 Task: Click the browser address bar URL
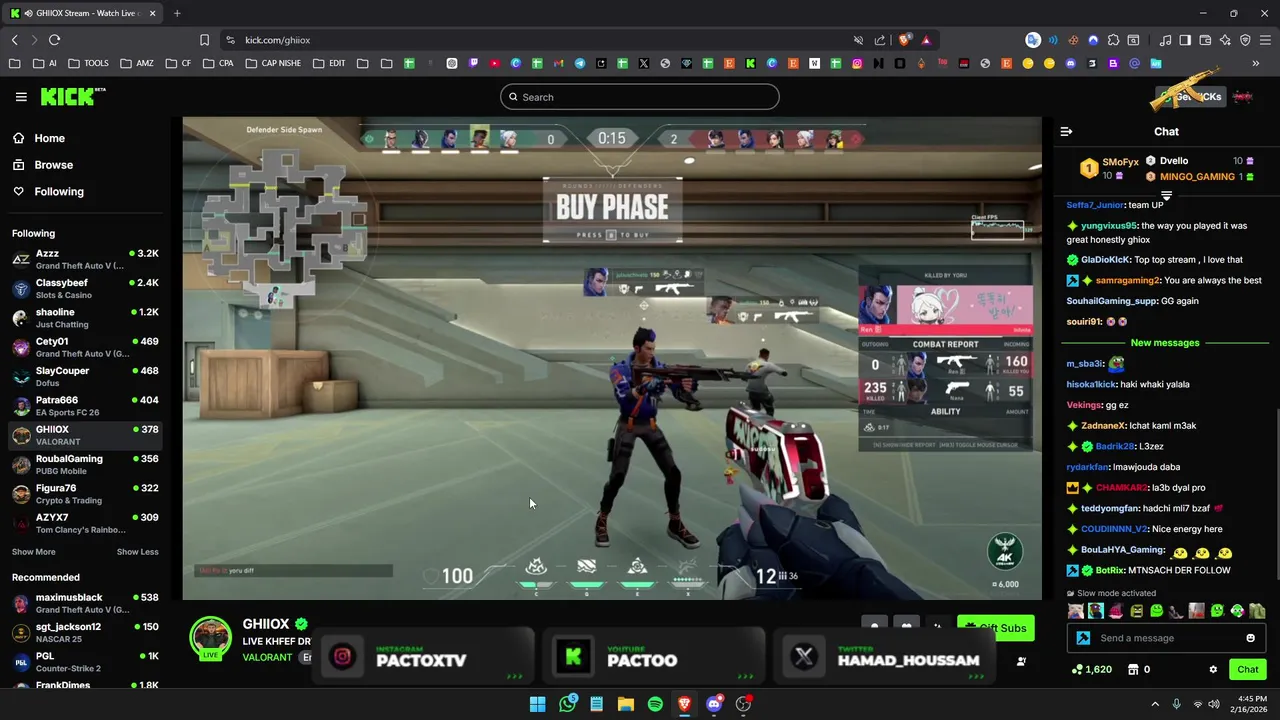tap(277, 40)
